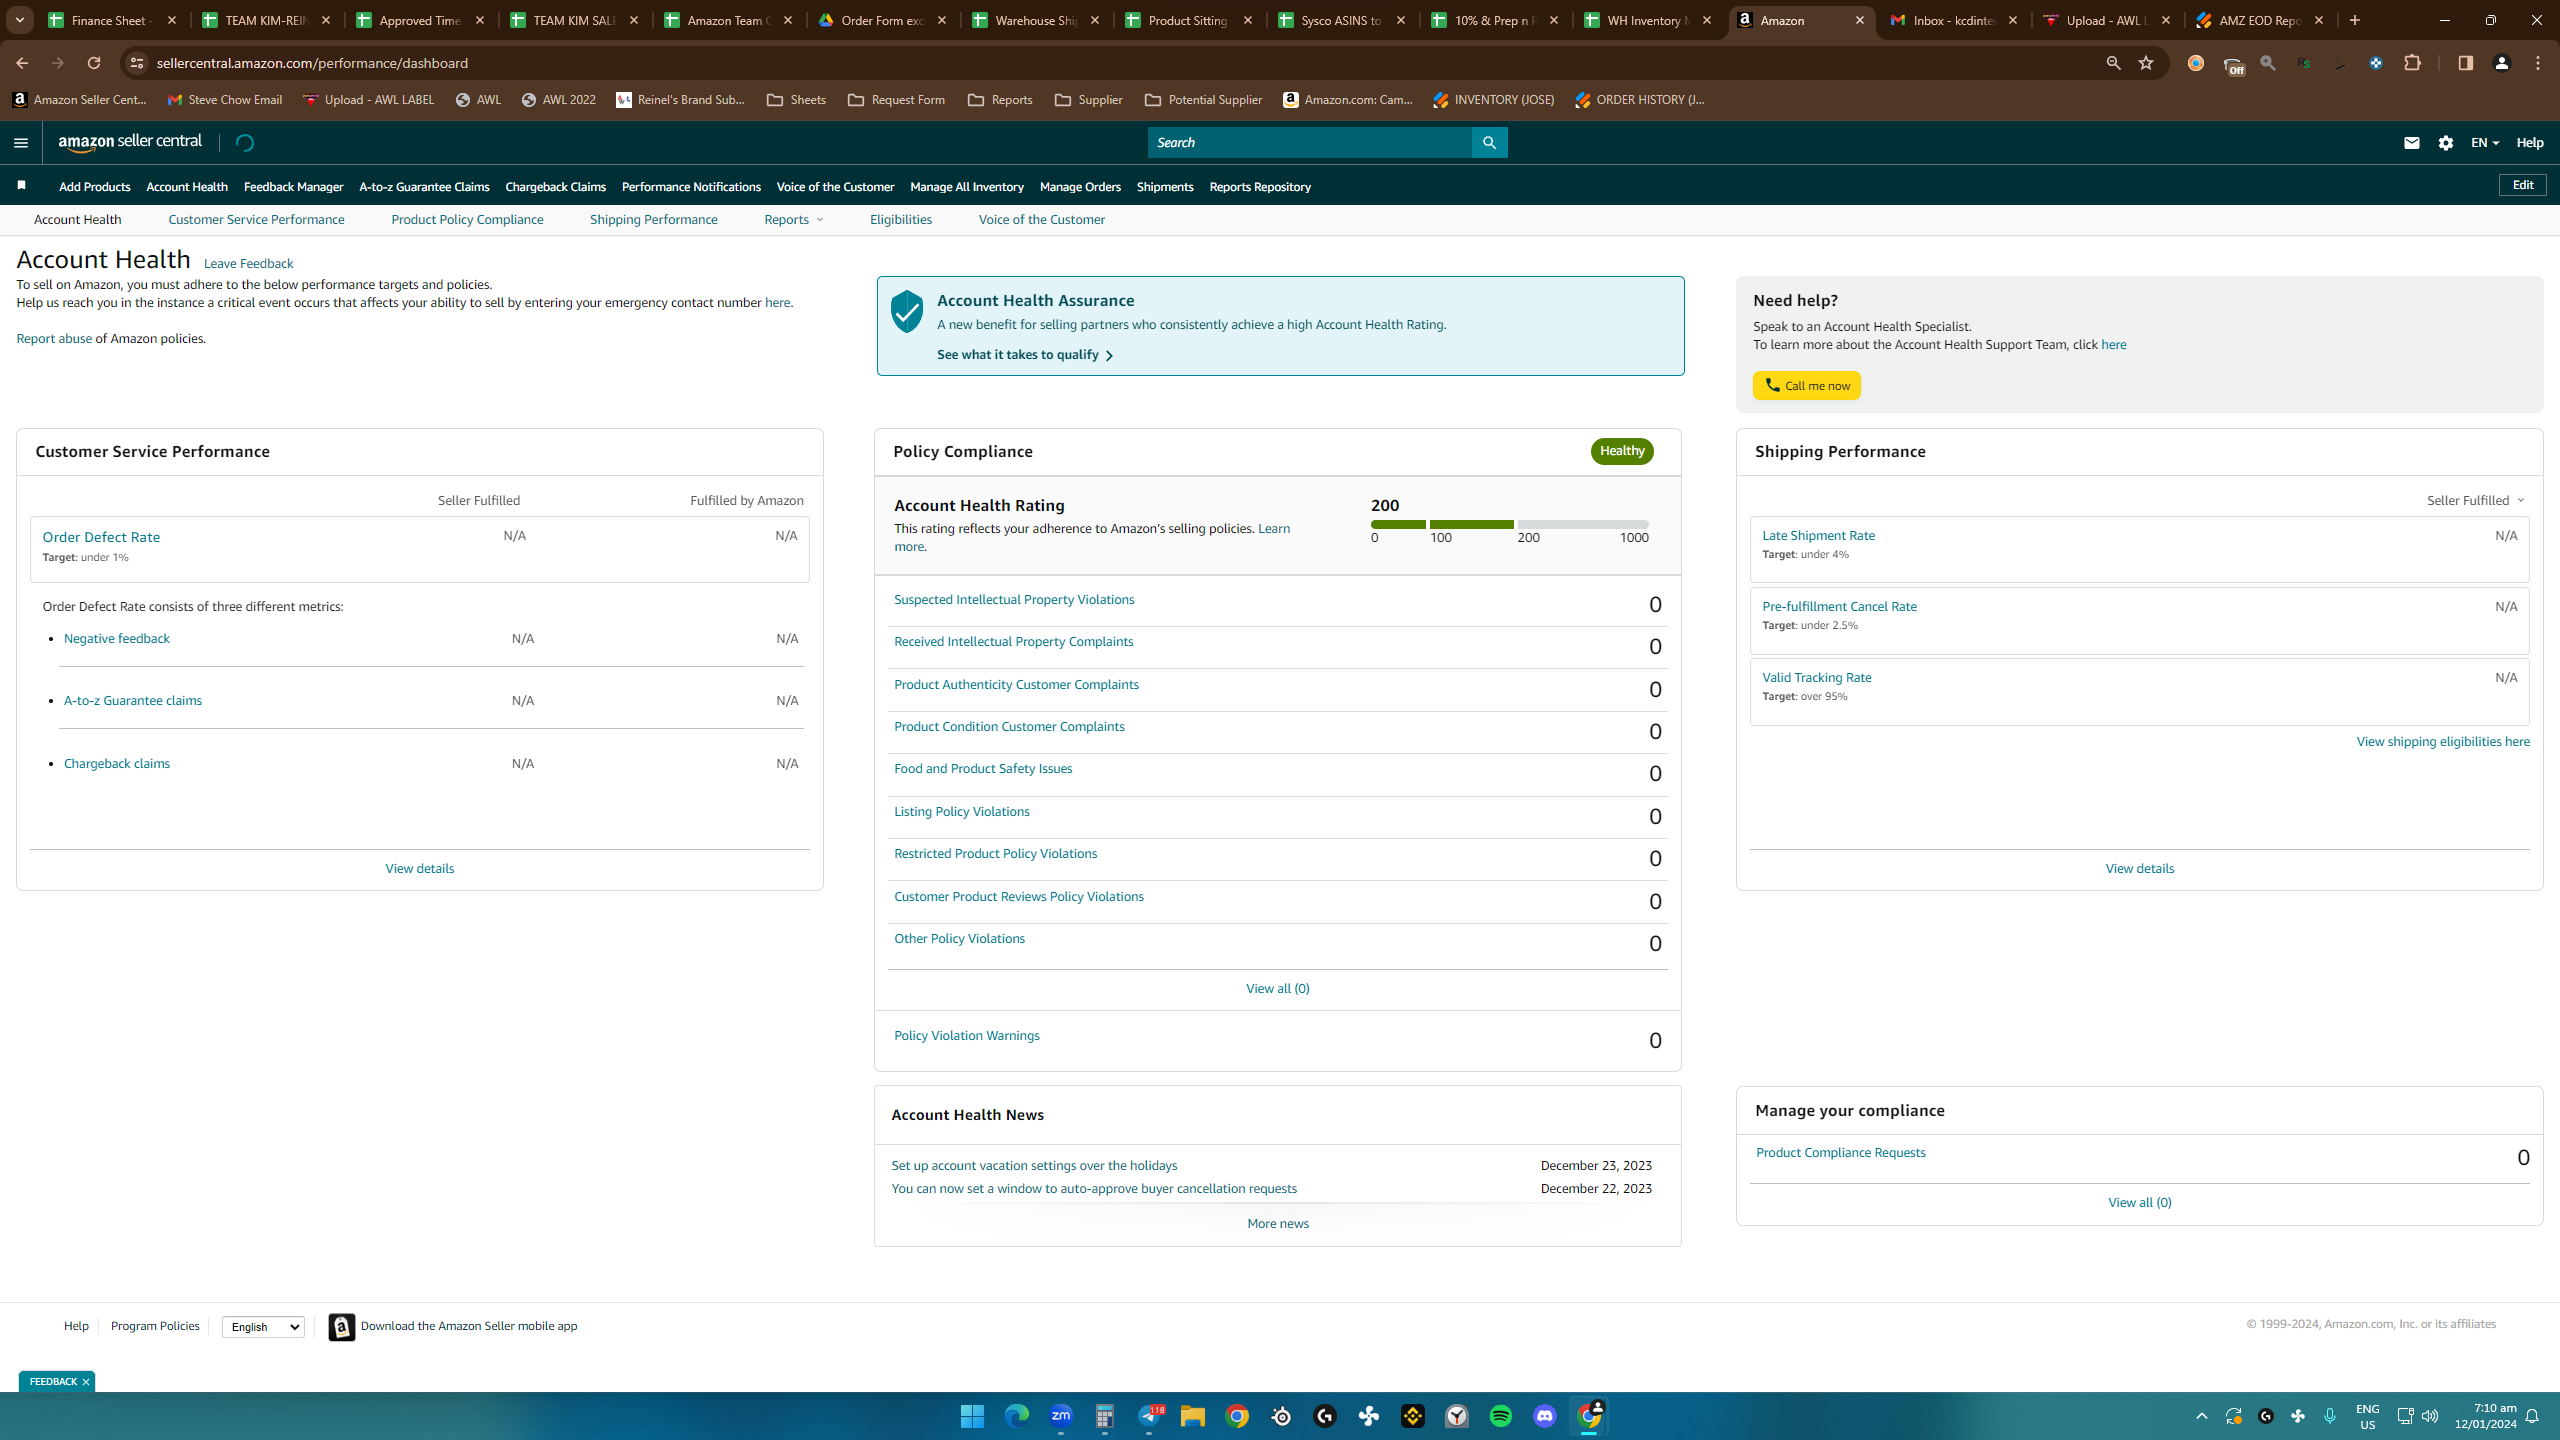Open the Chrome profile avatar
2560x1440 pixels.
coord(2502,63)
